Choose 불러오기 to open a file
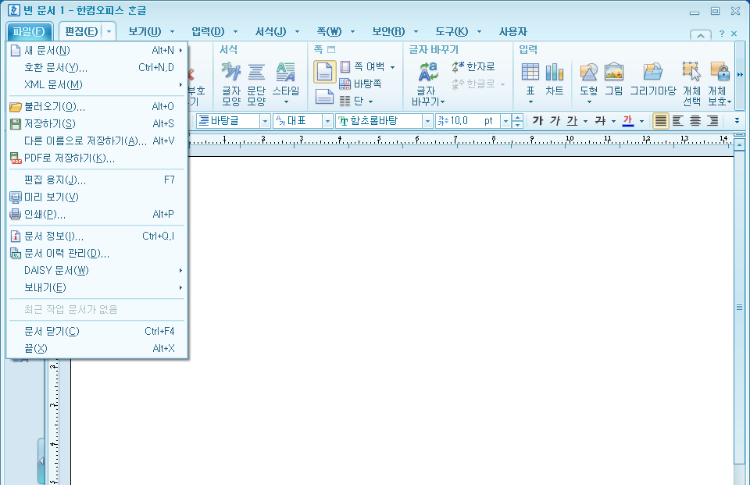Screen dimensions: 750x485 click(97, 106)
